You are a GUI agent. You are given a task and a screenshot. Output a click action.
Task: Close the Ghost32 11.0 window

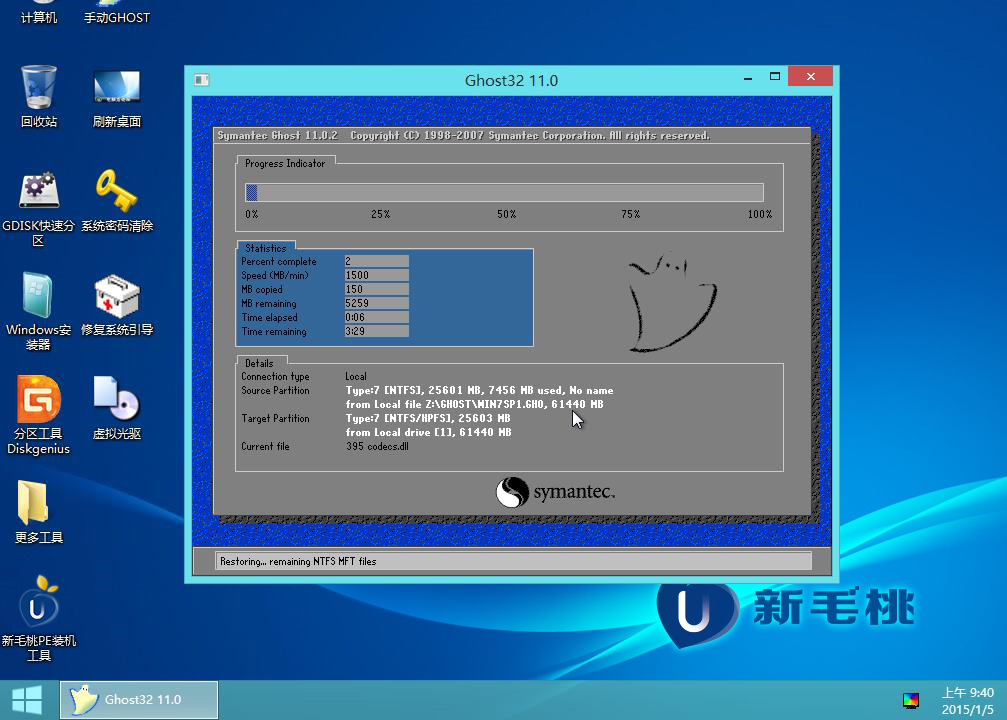810,76
